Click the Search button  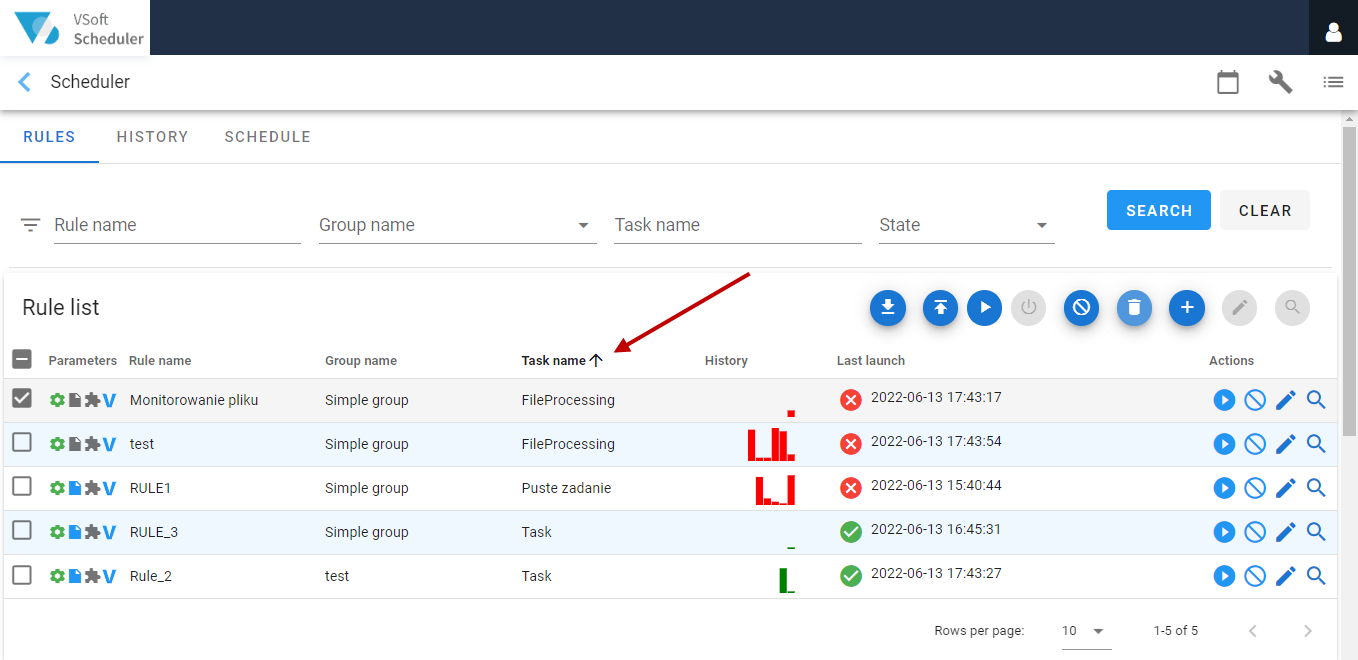coord(1159,210)
